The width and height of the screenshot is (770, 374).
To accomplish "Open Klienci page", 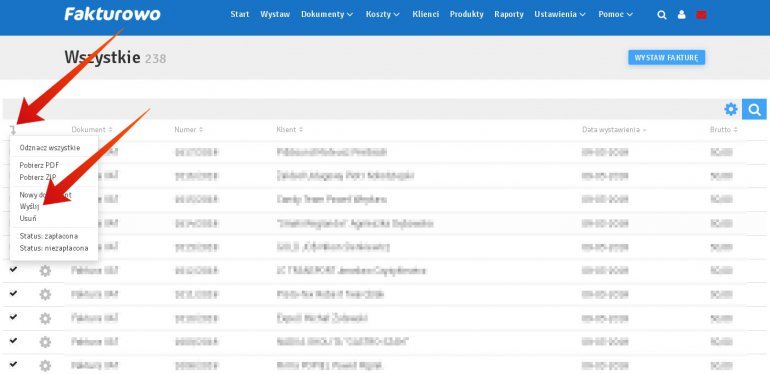I will tap(426, 14).
